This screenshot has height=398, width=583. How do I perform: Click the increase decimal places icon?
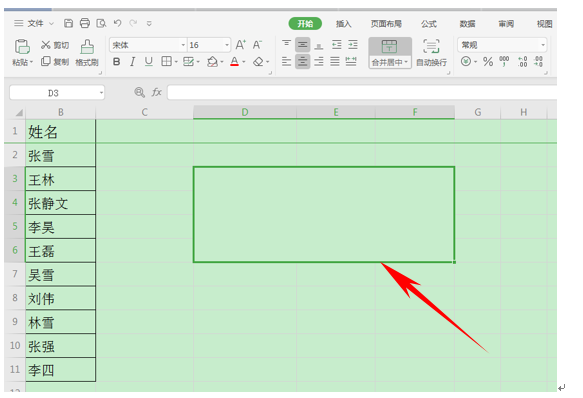click(x=522, y=61)
